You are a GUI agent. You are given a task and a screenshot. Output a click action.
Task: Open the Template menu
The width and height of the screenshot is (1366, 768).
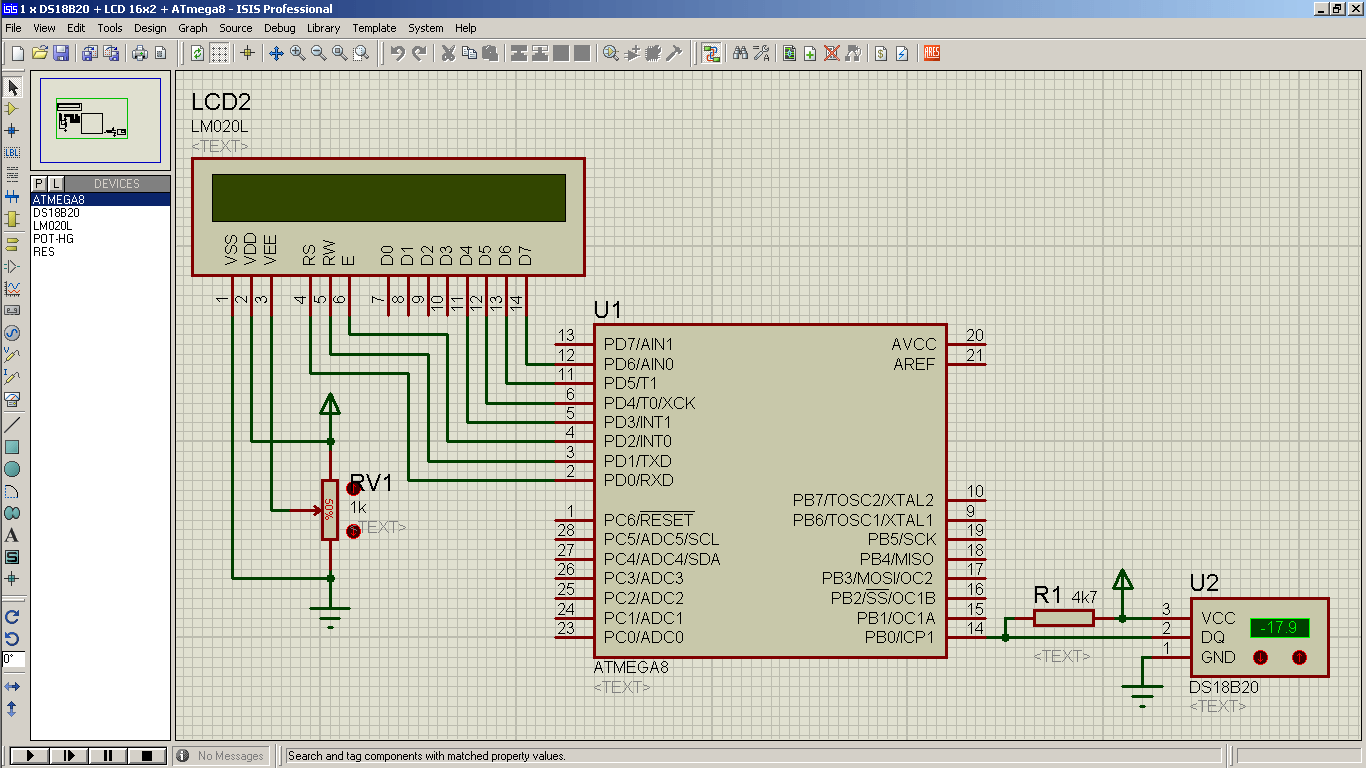coord(374,28)
